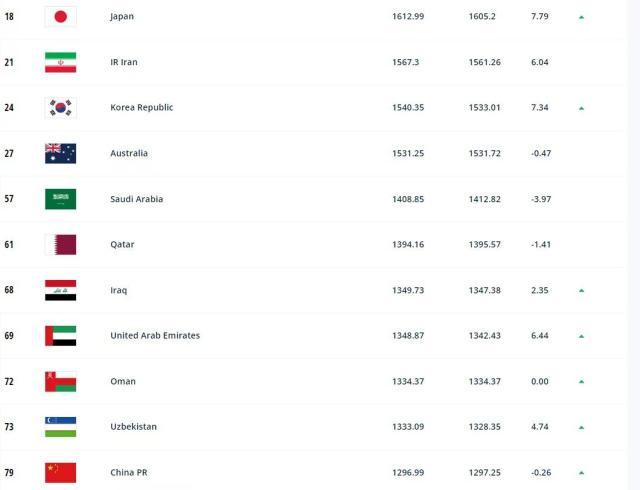
Task: Open the Saudi Arabia team name link
Action: 136,199
